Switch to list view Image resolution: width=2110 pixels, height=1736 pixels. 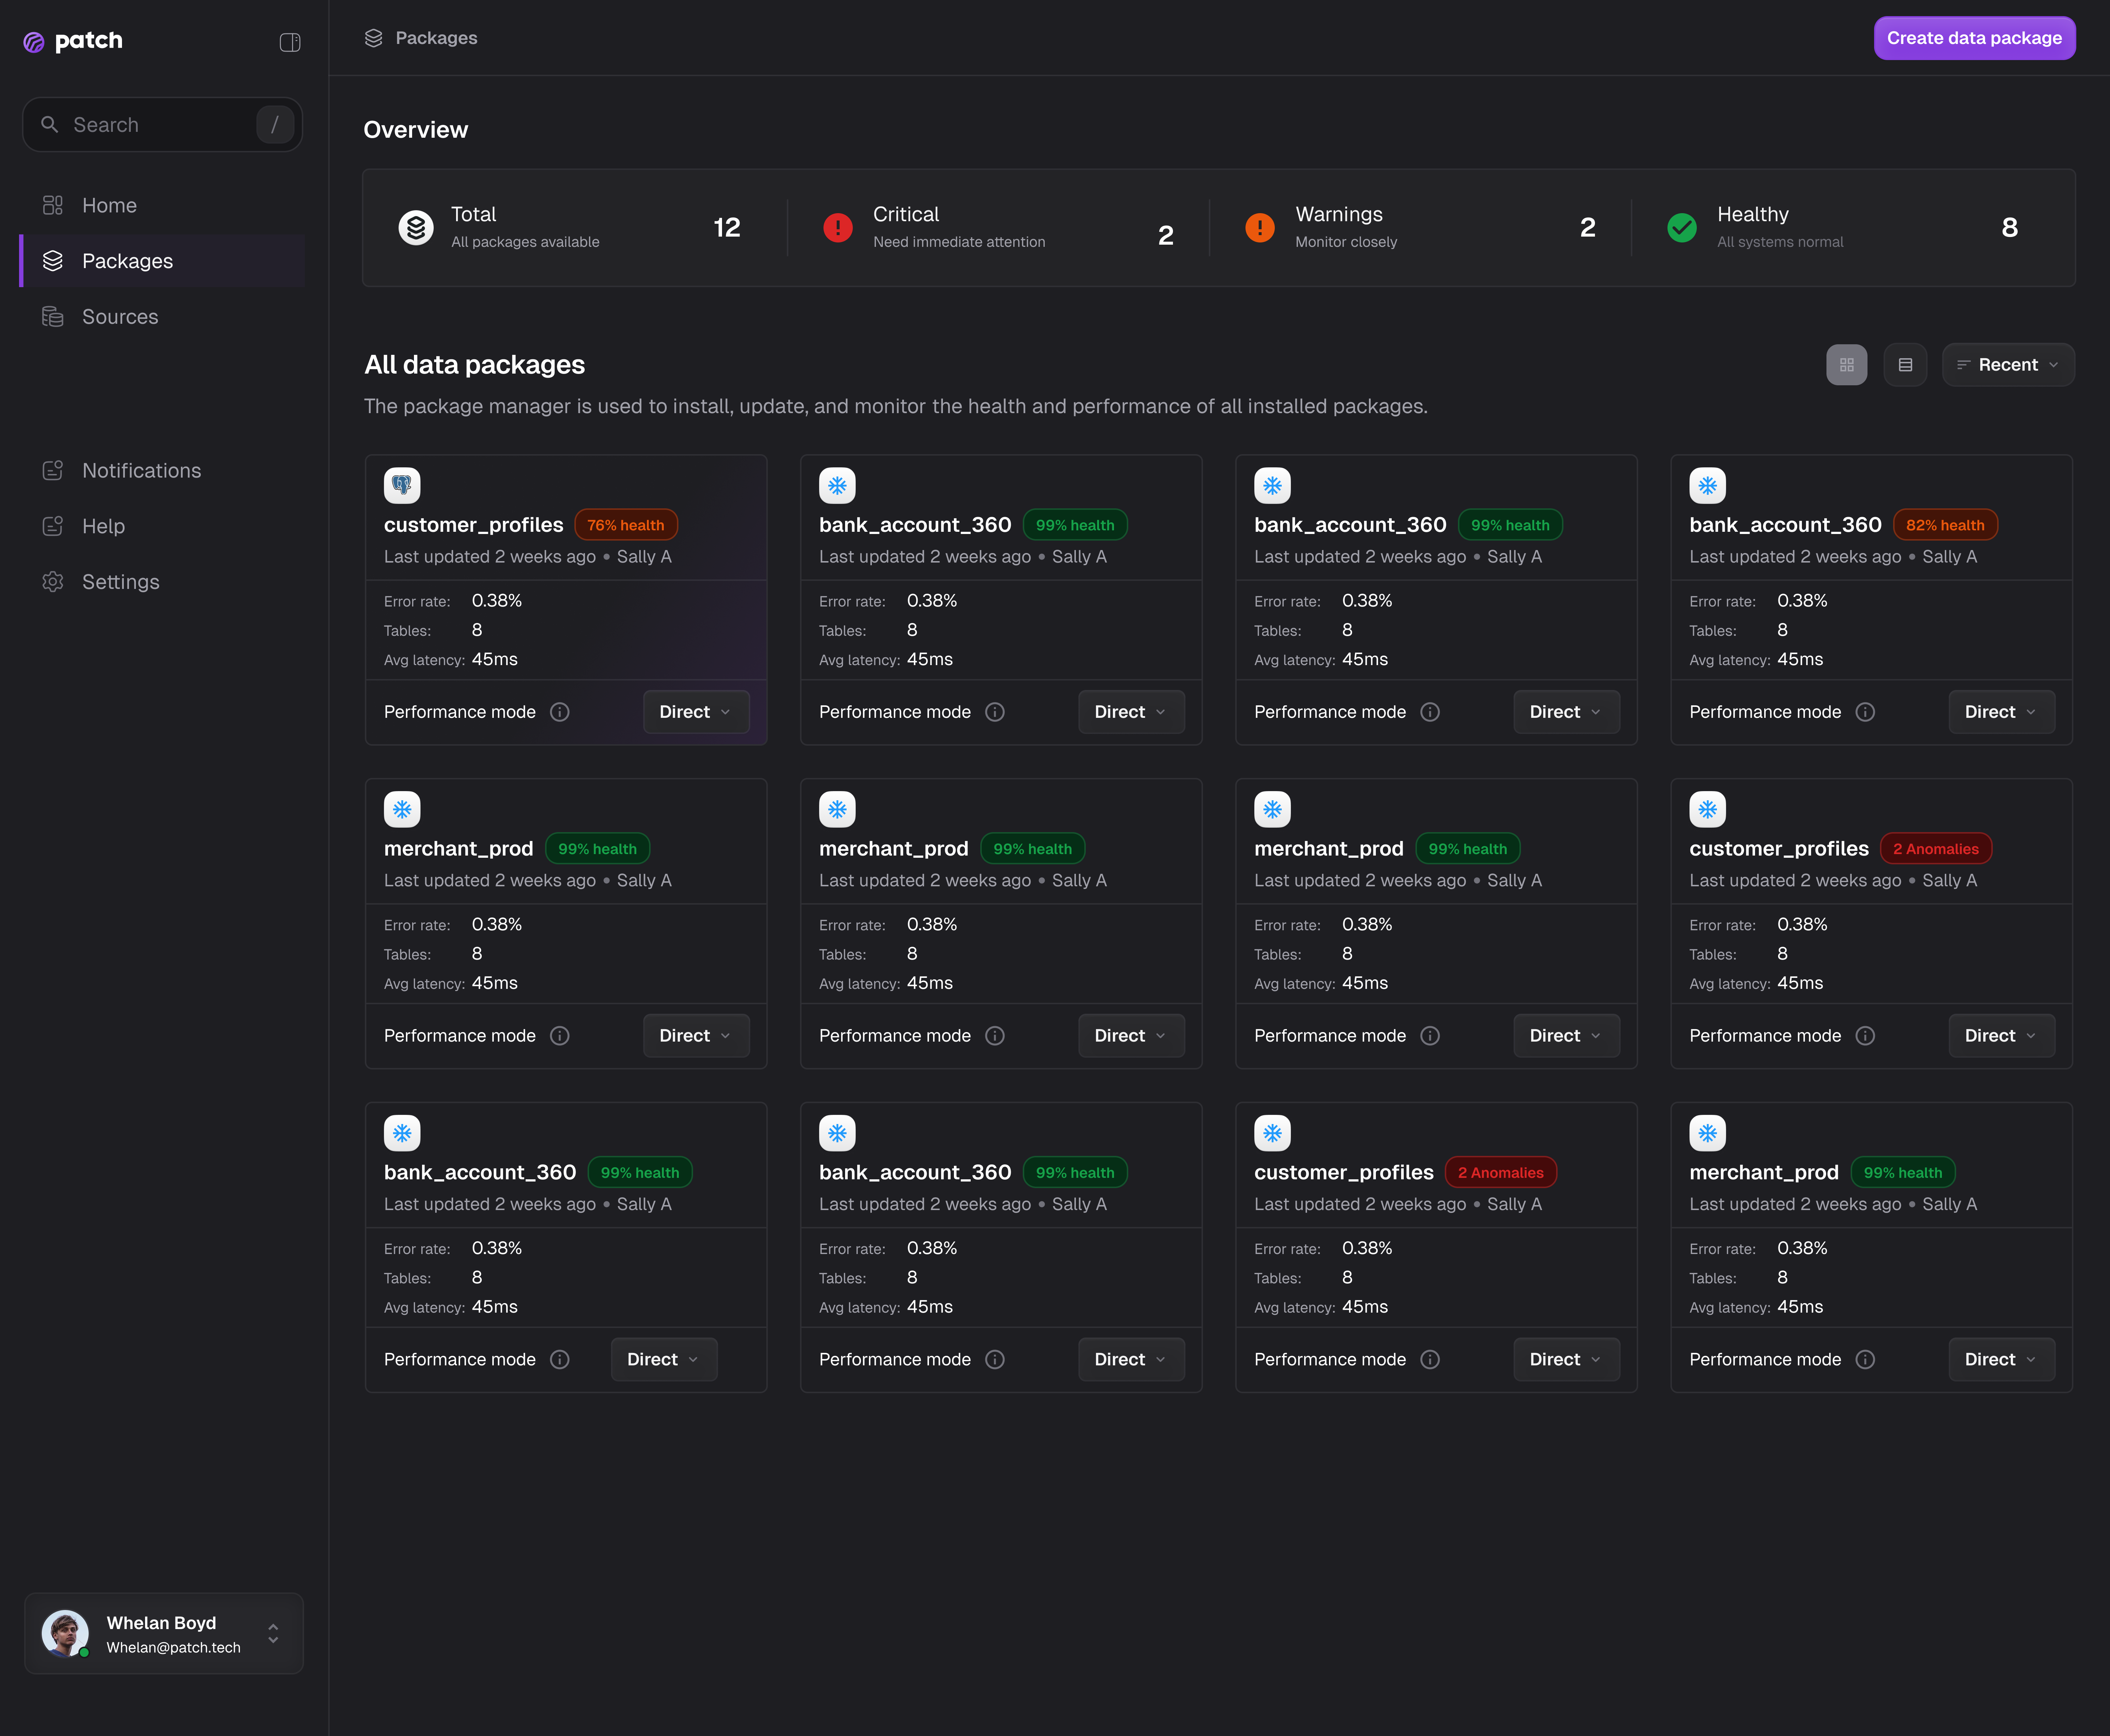pyautogui.click(x=1905, y=365)
